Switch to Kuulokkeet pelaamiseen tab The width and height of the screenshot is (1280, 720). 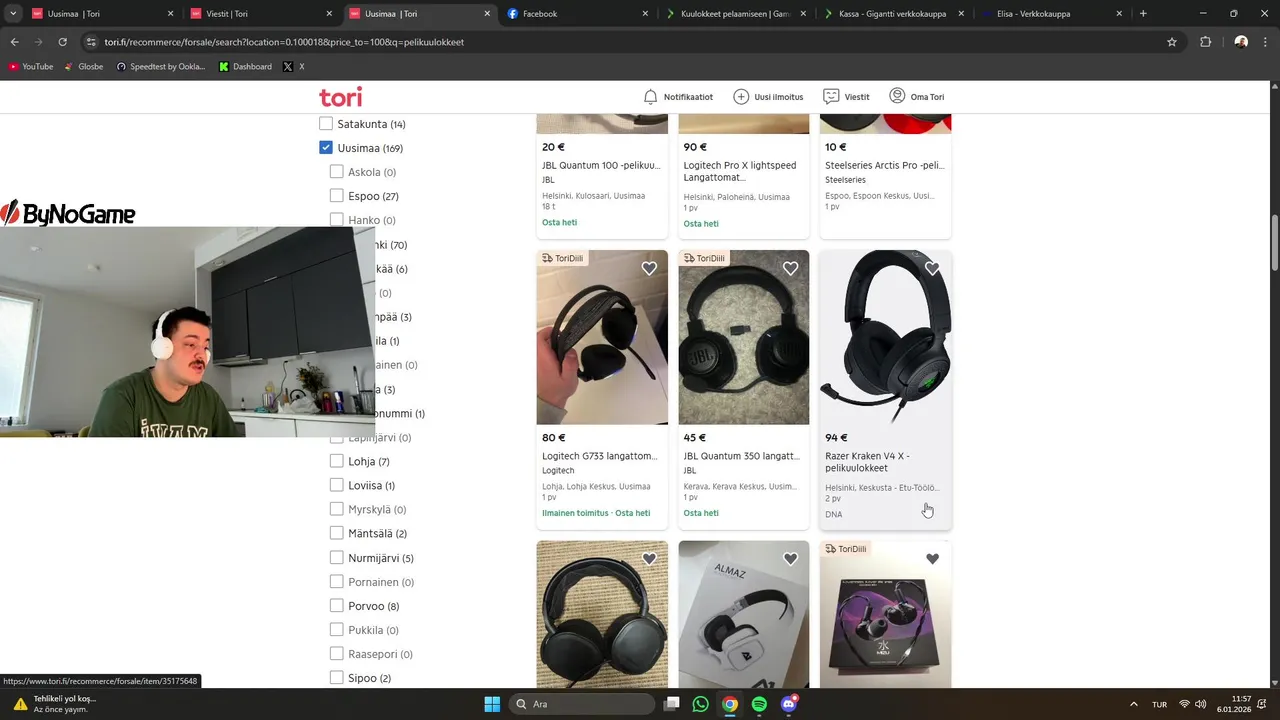click(736, 14)
